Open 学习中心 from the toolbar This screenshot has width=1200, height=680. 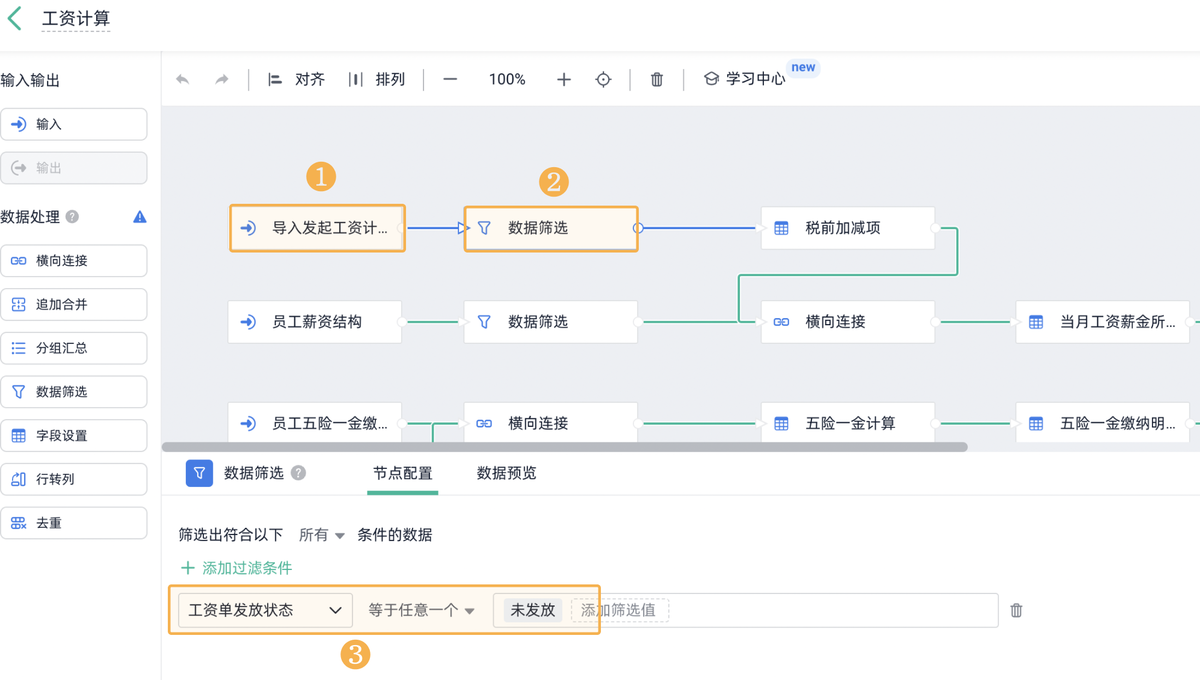(x=745, y=79)
